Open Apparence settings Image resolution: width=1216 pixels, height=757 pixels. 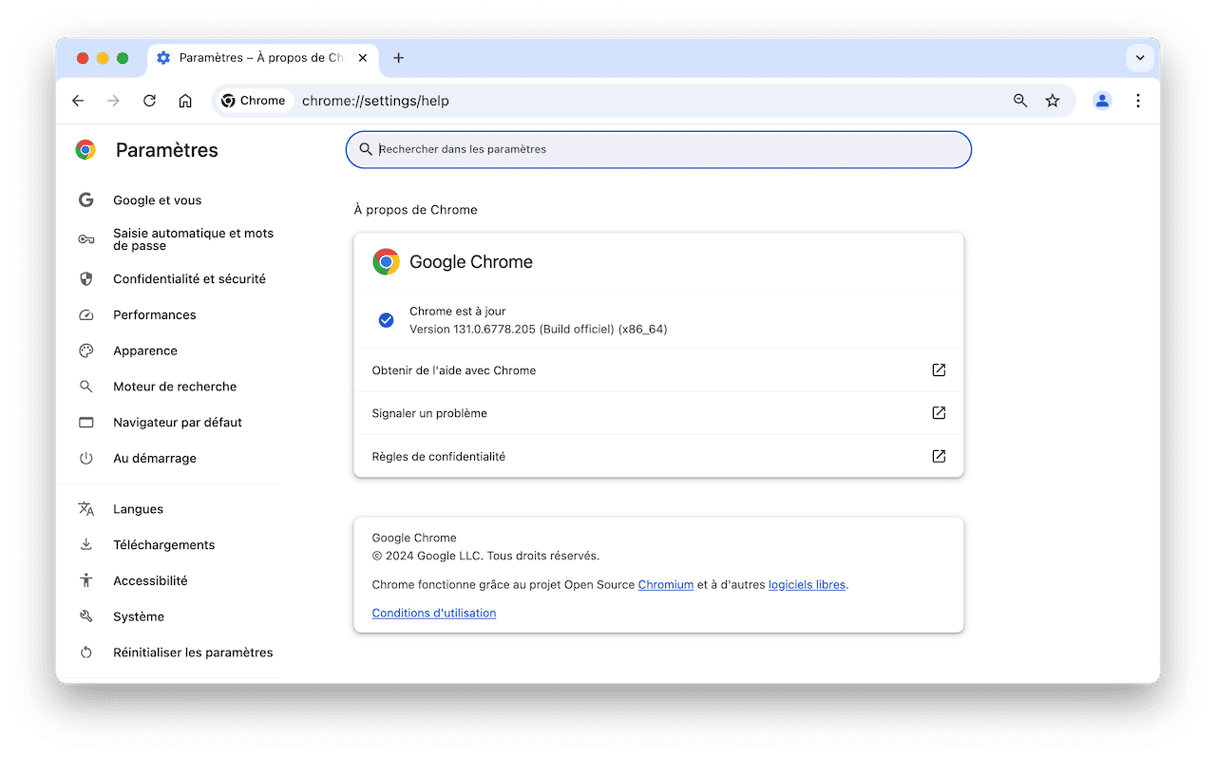(x=145, y=351)
